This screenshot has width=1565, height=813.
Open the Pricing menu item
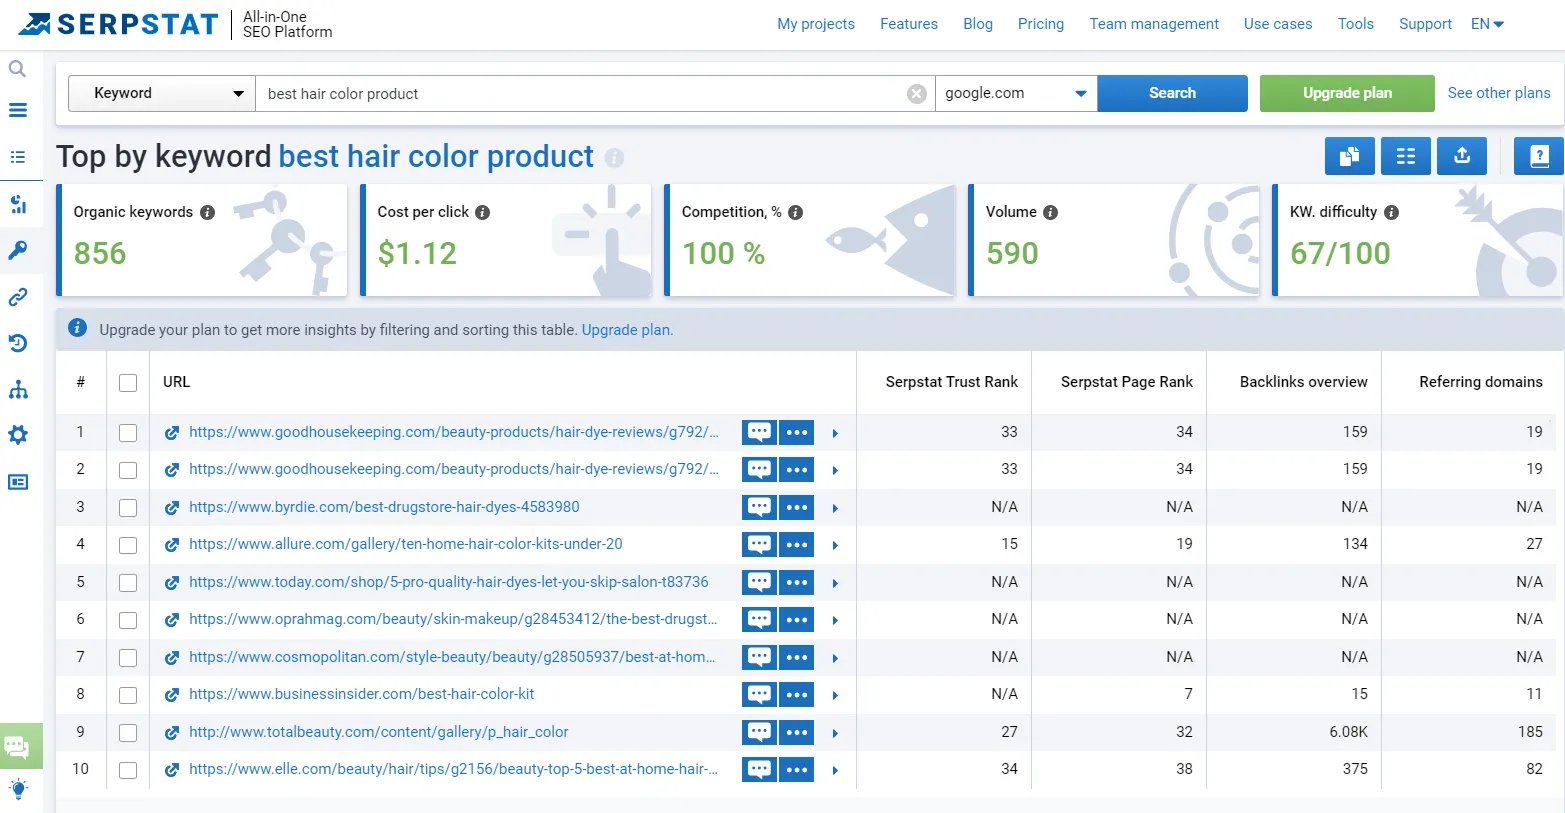pyautogui.click(x=1040, y=24)
